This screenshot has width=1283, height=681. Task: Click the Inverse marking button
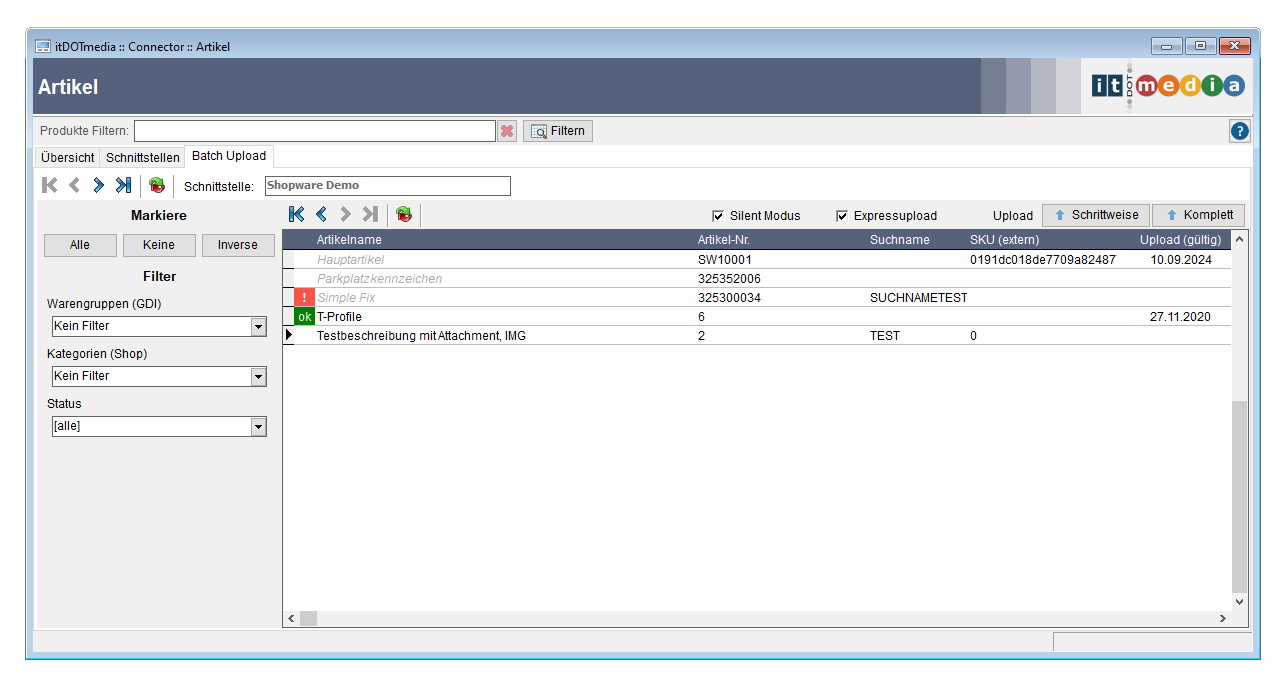pyautogui.click(x=238, y=245)
